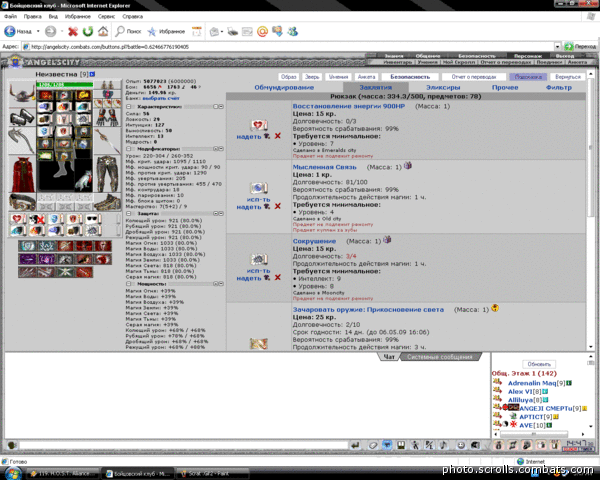Click the Вернуться button
Screen dimensions: 600x480
click(x=568, y=77)
